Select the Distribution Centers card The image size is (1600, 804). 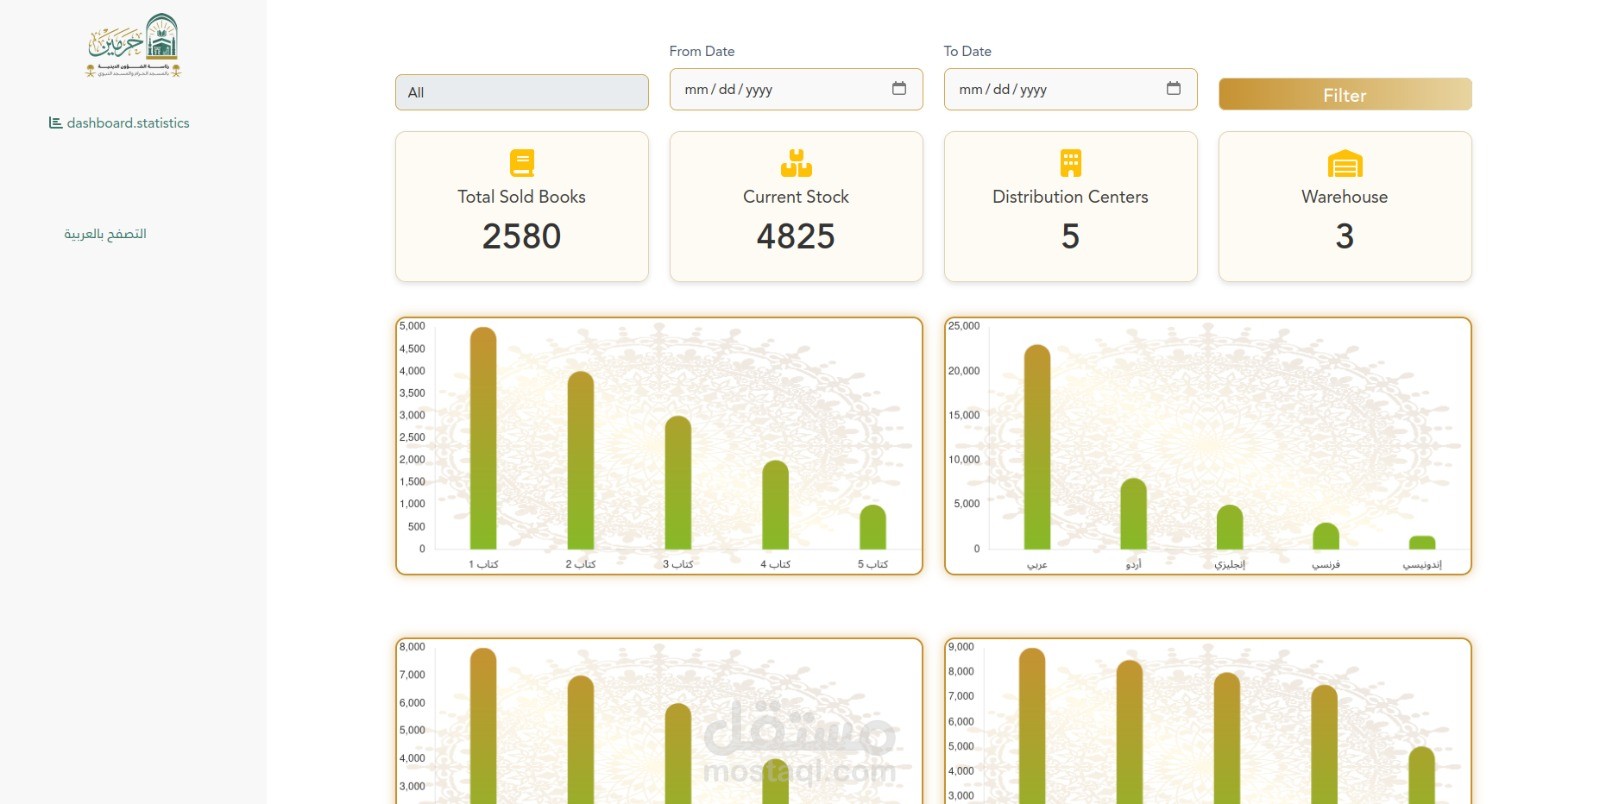tap(1070, 207)
